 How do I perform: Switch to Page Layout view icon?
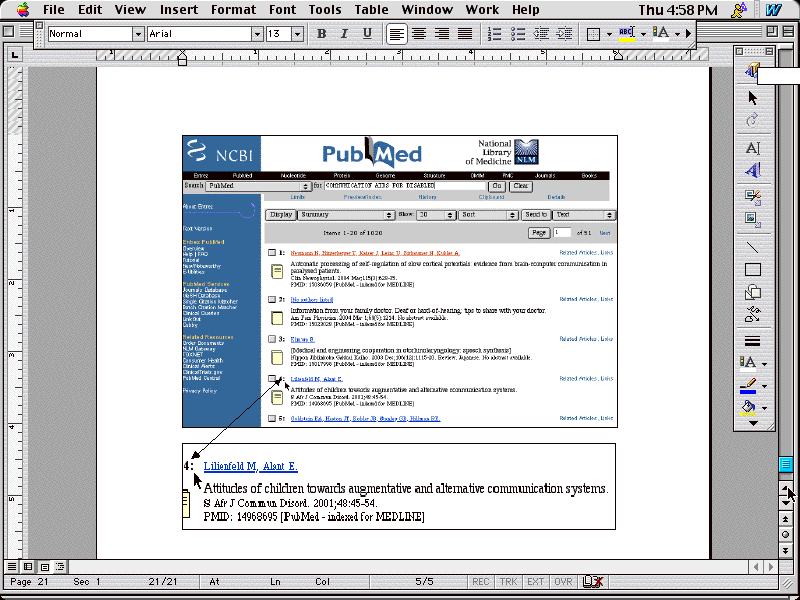(x=44, y=566)
